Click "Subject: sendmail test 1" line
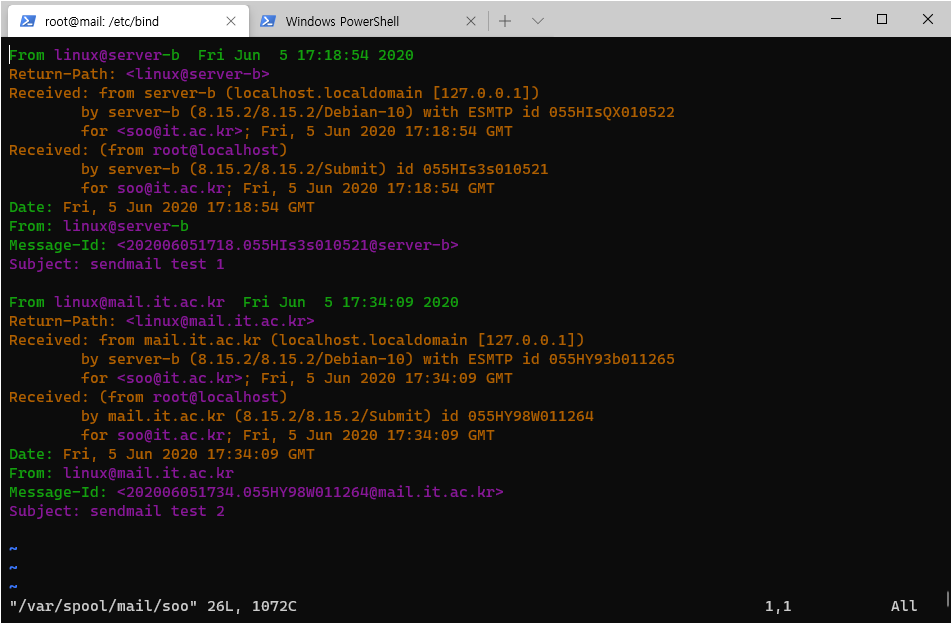This screenshot has height=624, width=952. click(x=117, y=264)
